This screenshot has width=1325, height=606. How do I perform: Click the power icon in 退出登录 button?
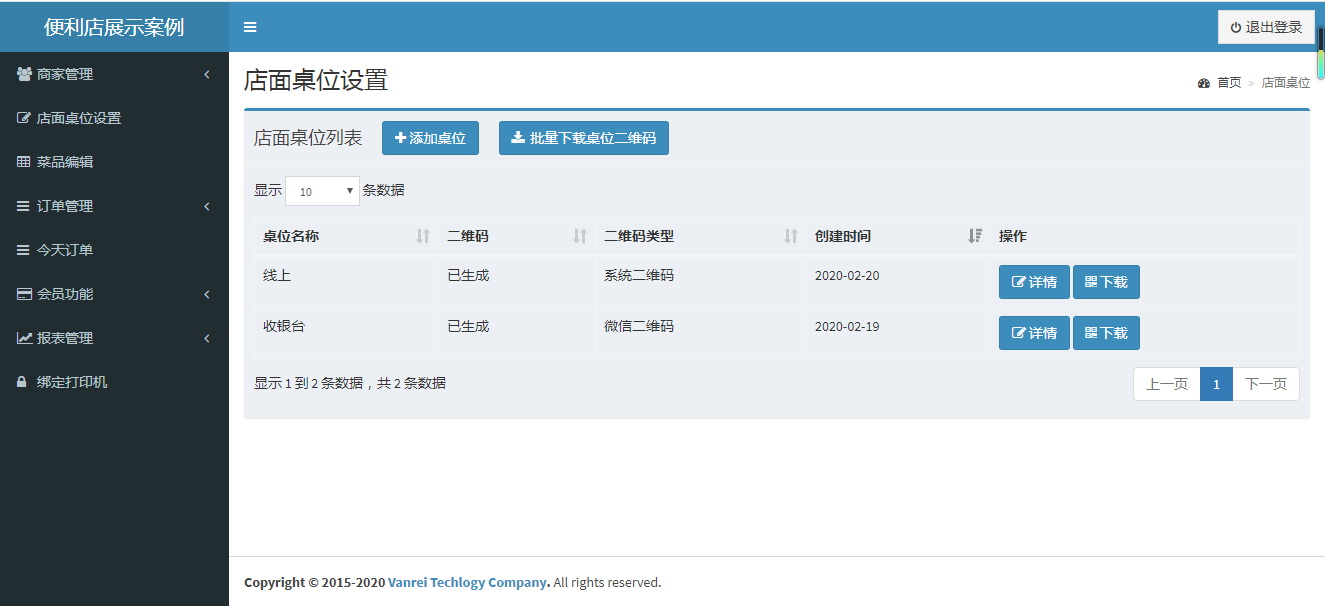coord(1236,27)
